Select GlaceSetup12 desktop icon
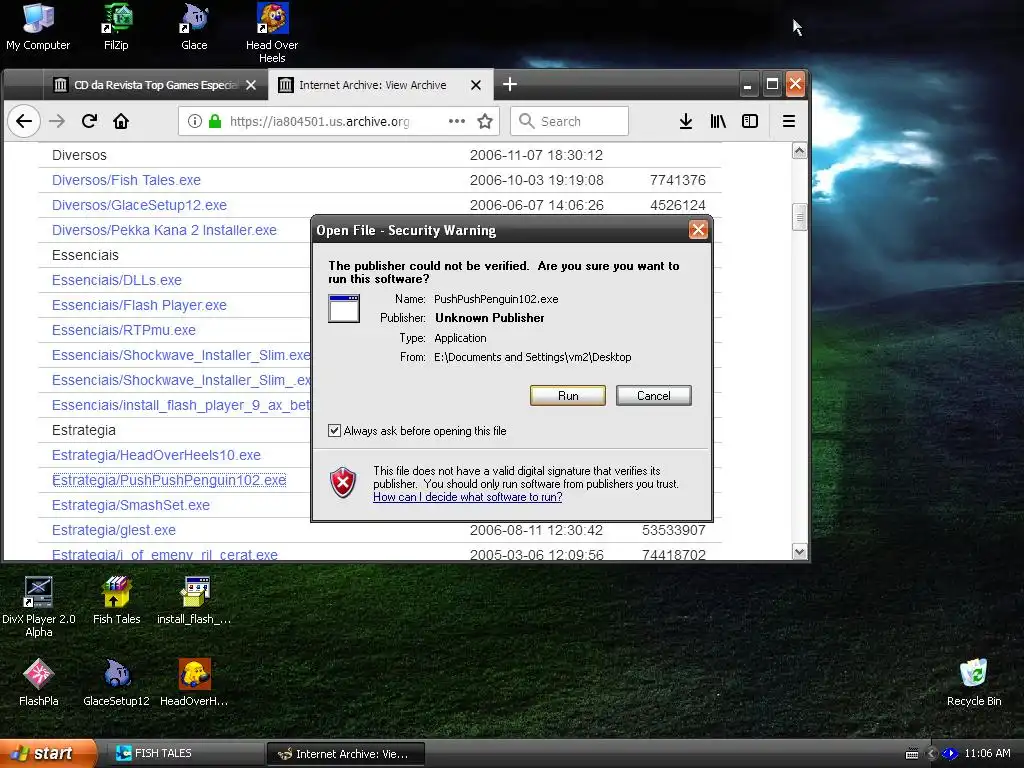The image size is (1024, 768). coord(116,682)
